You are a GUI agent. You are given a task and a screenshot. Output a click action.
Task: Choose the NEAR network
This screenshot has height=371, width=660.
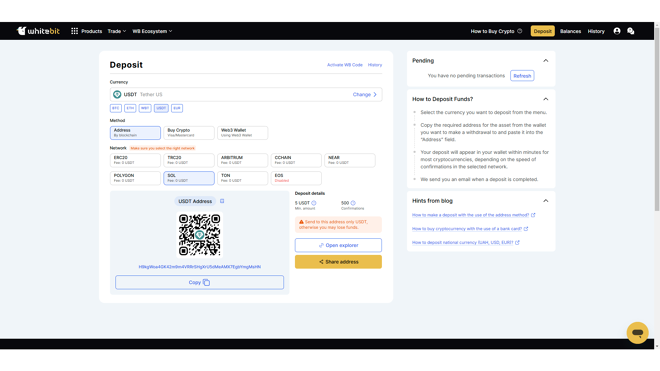tap(350, 160)
